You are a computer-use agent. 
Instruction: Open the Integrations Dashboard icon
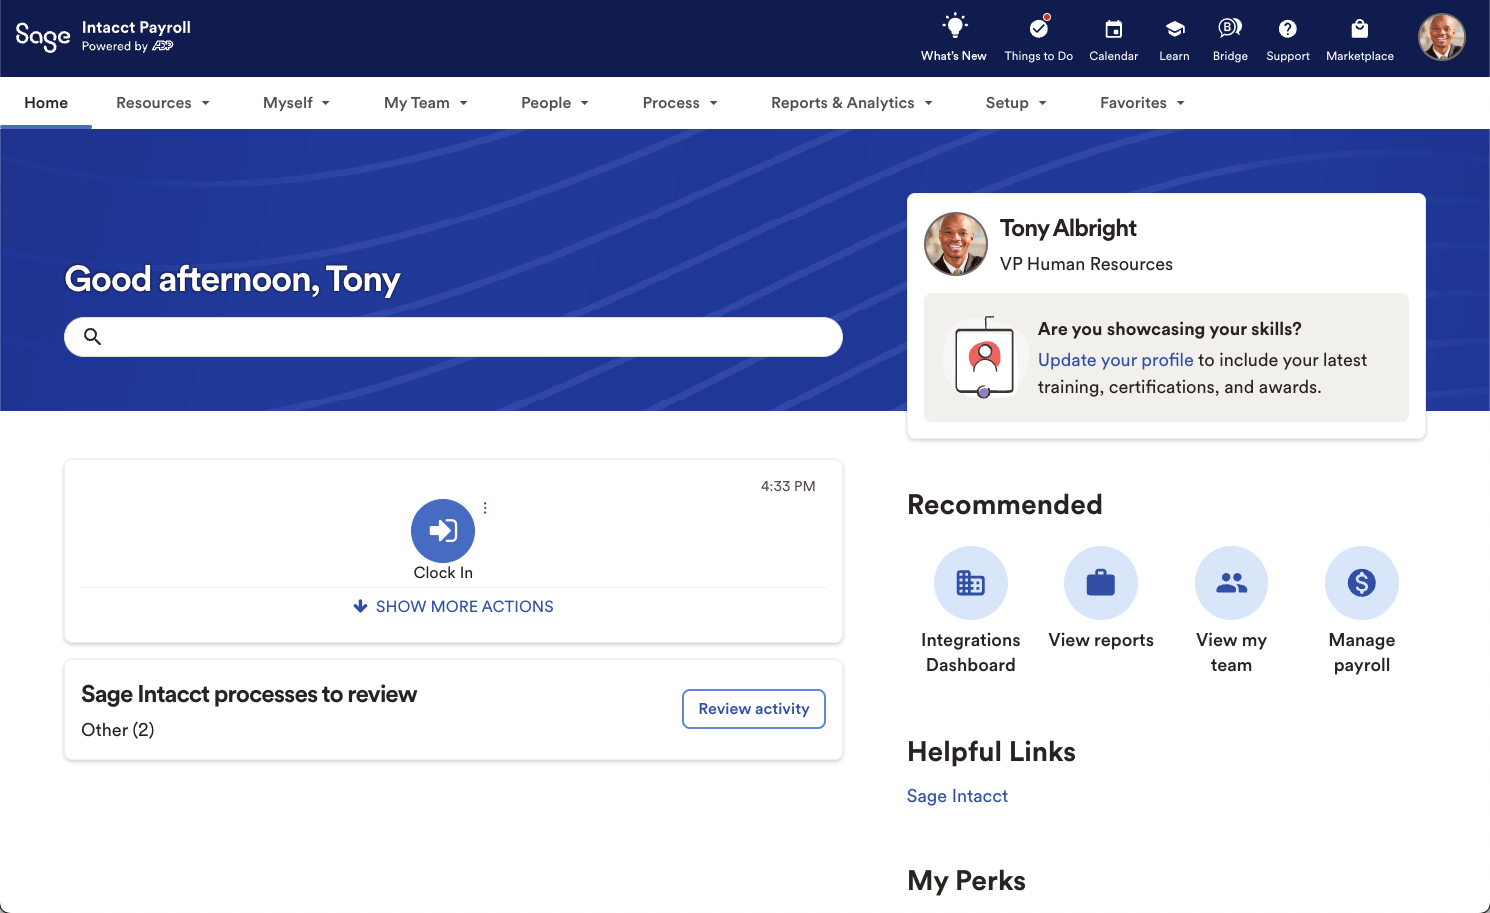(x=970, y=583)
